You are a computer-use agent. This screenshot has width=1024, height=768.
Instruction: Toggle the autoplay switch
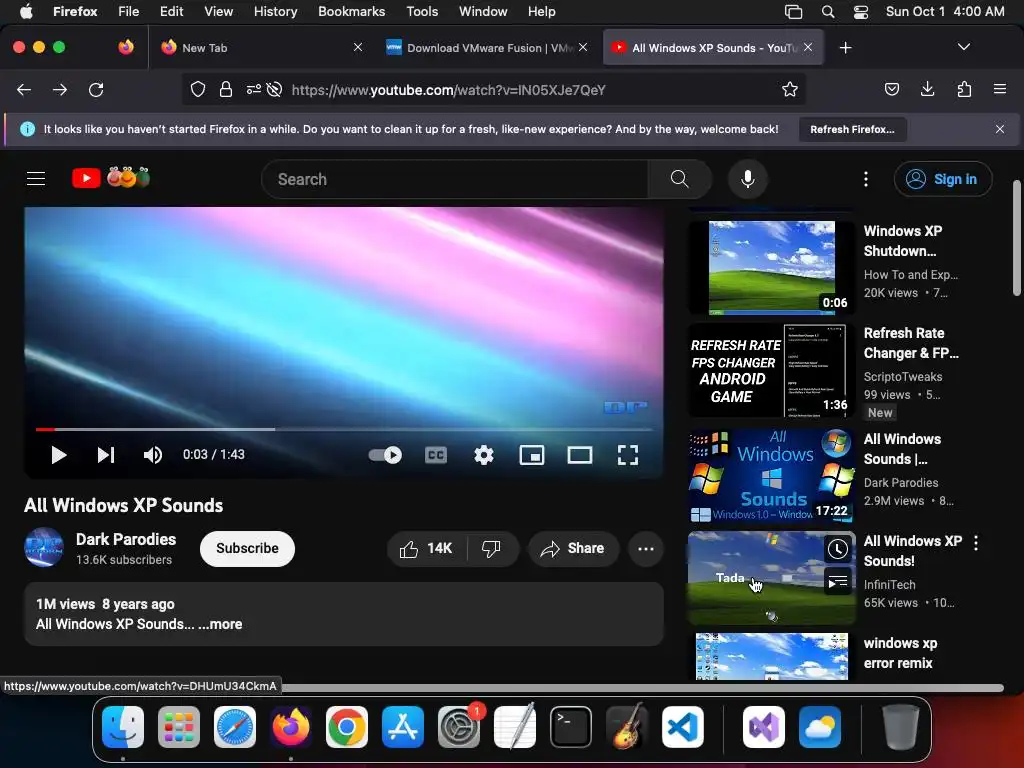pyautogui.click(x=385, y=455)
